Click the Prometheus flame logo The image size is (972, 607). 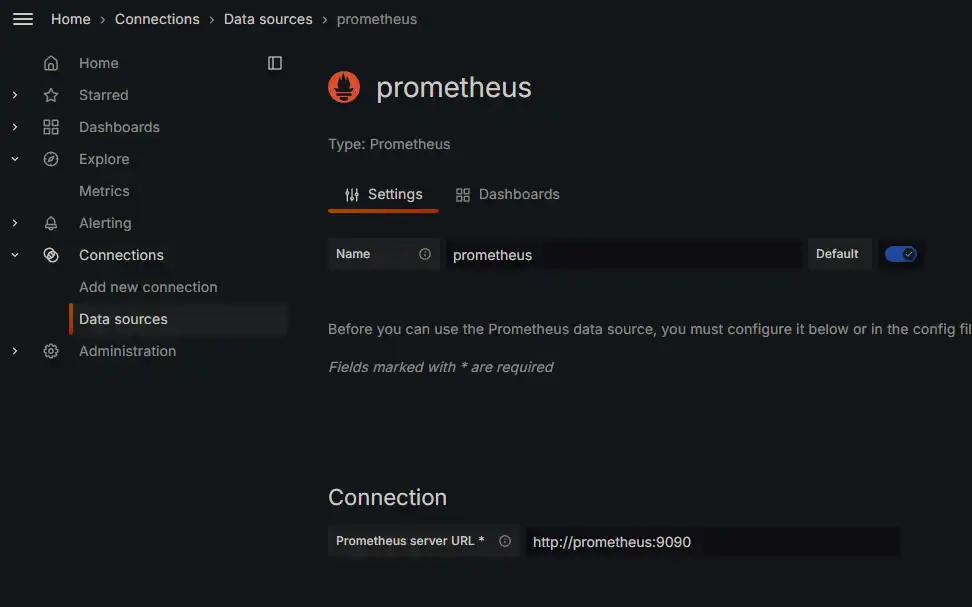coord(344,87)
